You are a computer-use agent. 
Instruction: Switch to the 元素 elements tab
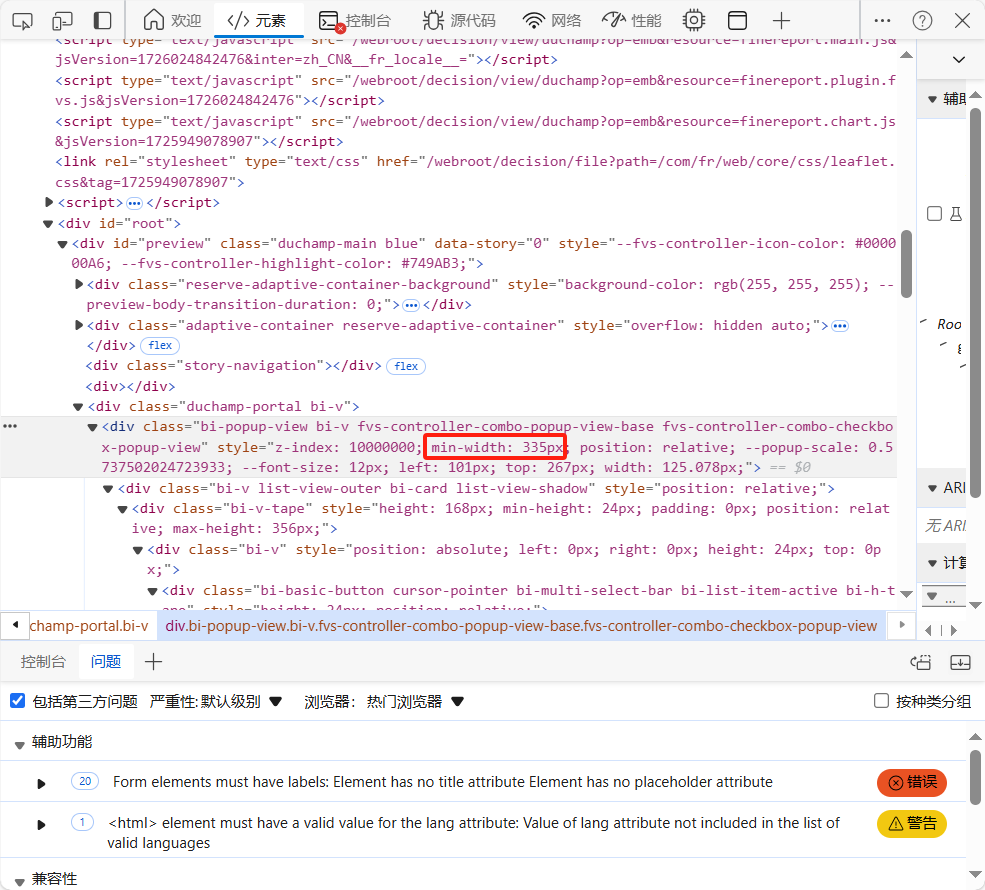point(257,21)
